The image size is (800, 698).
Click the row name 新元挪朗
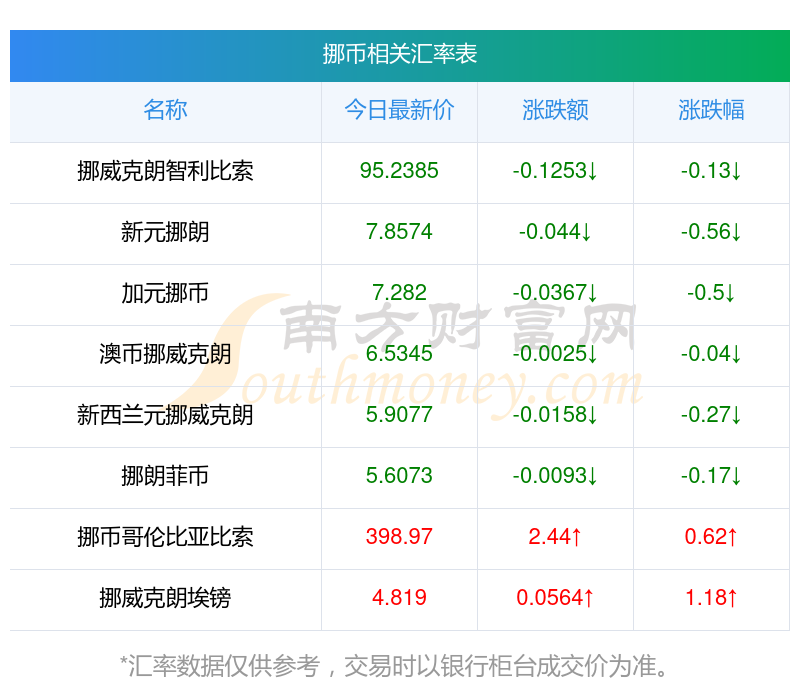point(165,232)
